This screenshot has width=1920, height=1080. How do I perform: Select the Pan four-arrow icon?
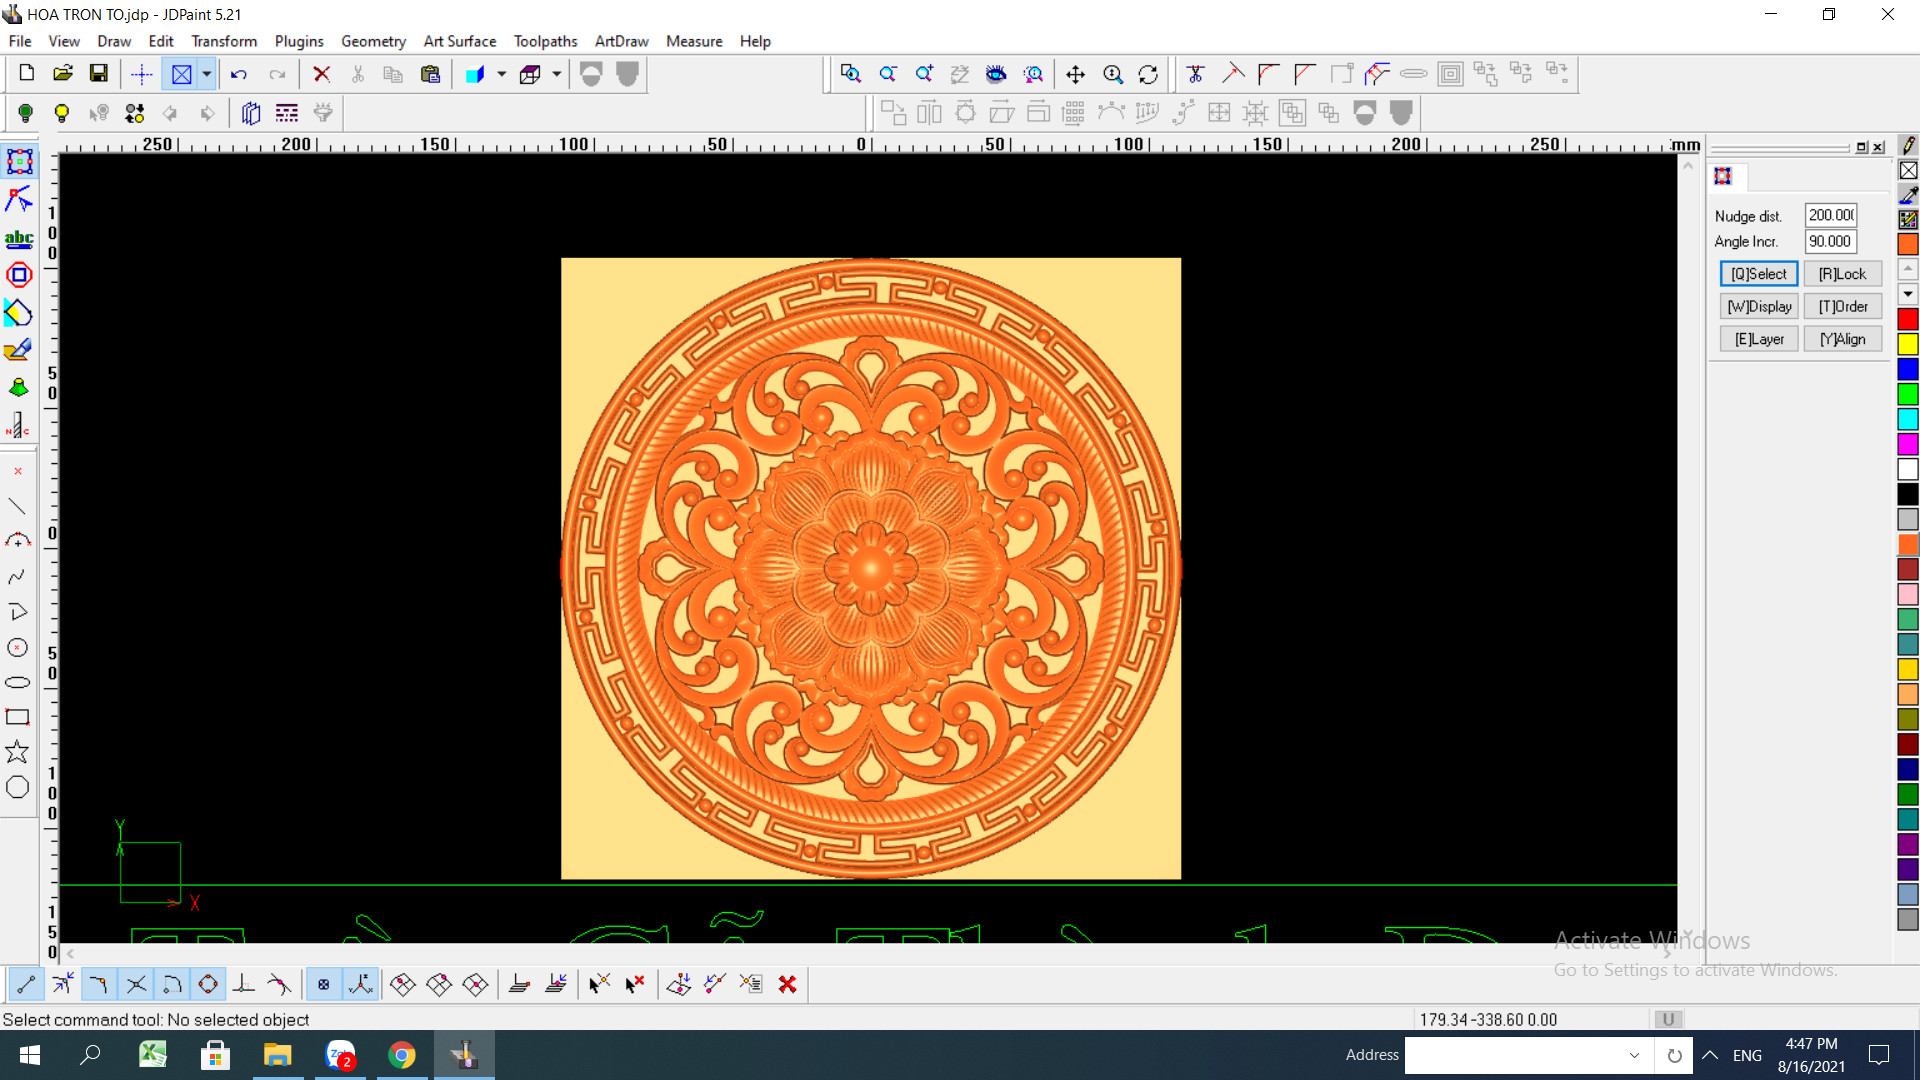[1075, 74]
